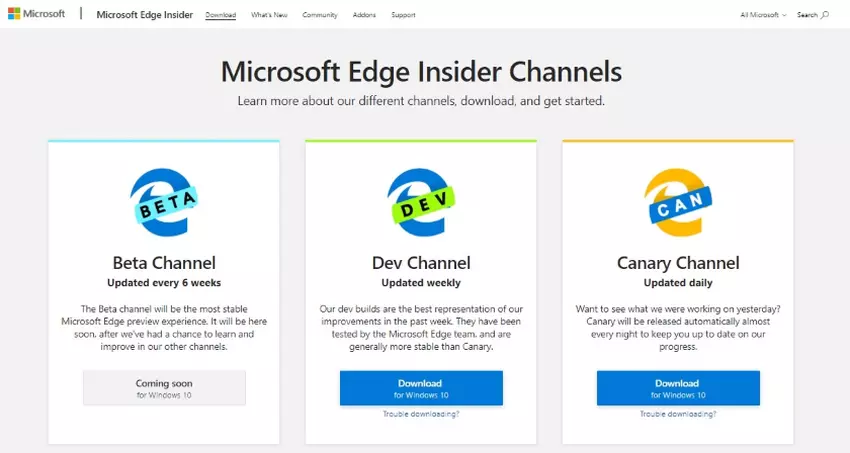The height and width of the screenshot is (453, 850).
Task: Open Trouble downloading link under Canary
Action: coord(677,414)
